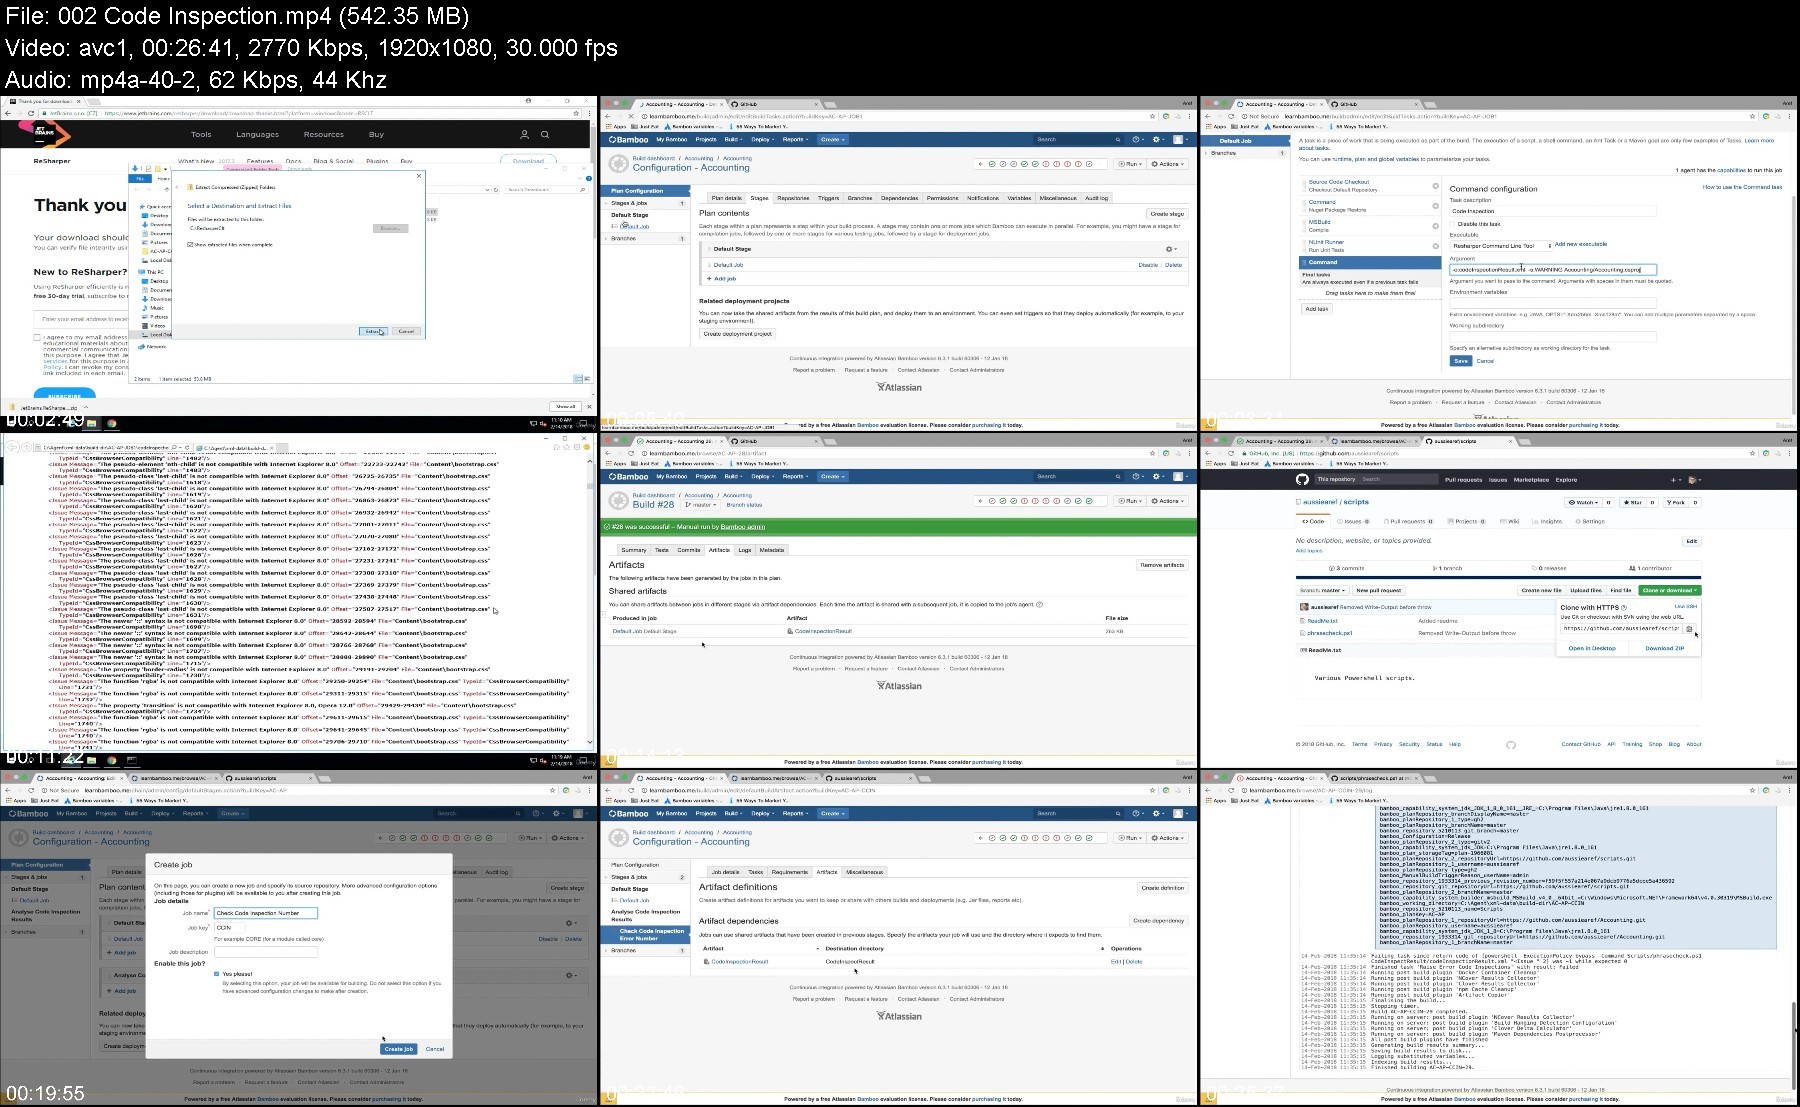The height and width of the screenshot is (1107, 1800).
Task: Open phrasecheck.ps1 file in GitHub list
Action: pos(1330,633)
